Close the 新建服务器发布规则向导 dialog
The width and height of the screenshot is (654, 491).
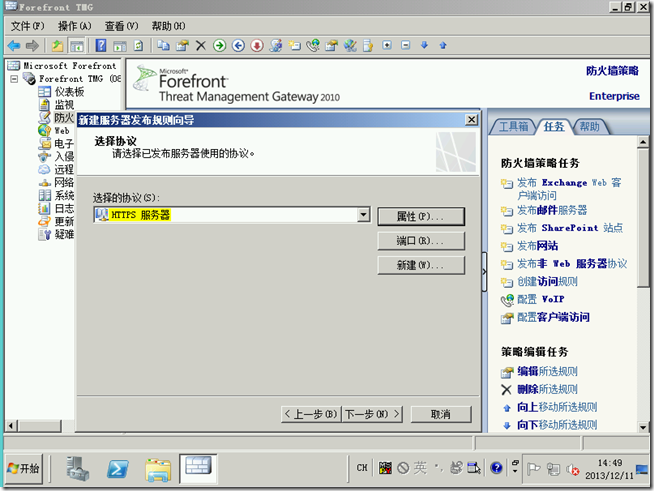tap(471, 120)
